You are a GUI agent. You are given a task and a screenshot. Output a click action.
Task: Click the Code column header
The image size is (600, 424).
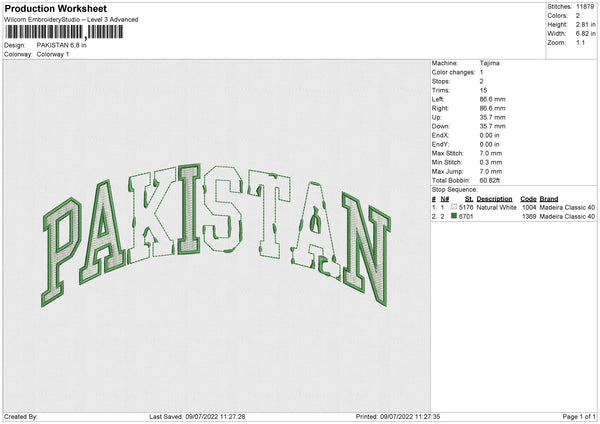[528, 199]
